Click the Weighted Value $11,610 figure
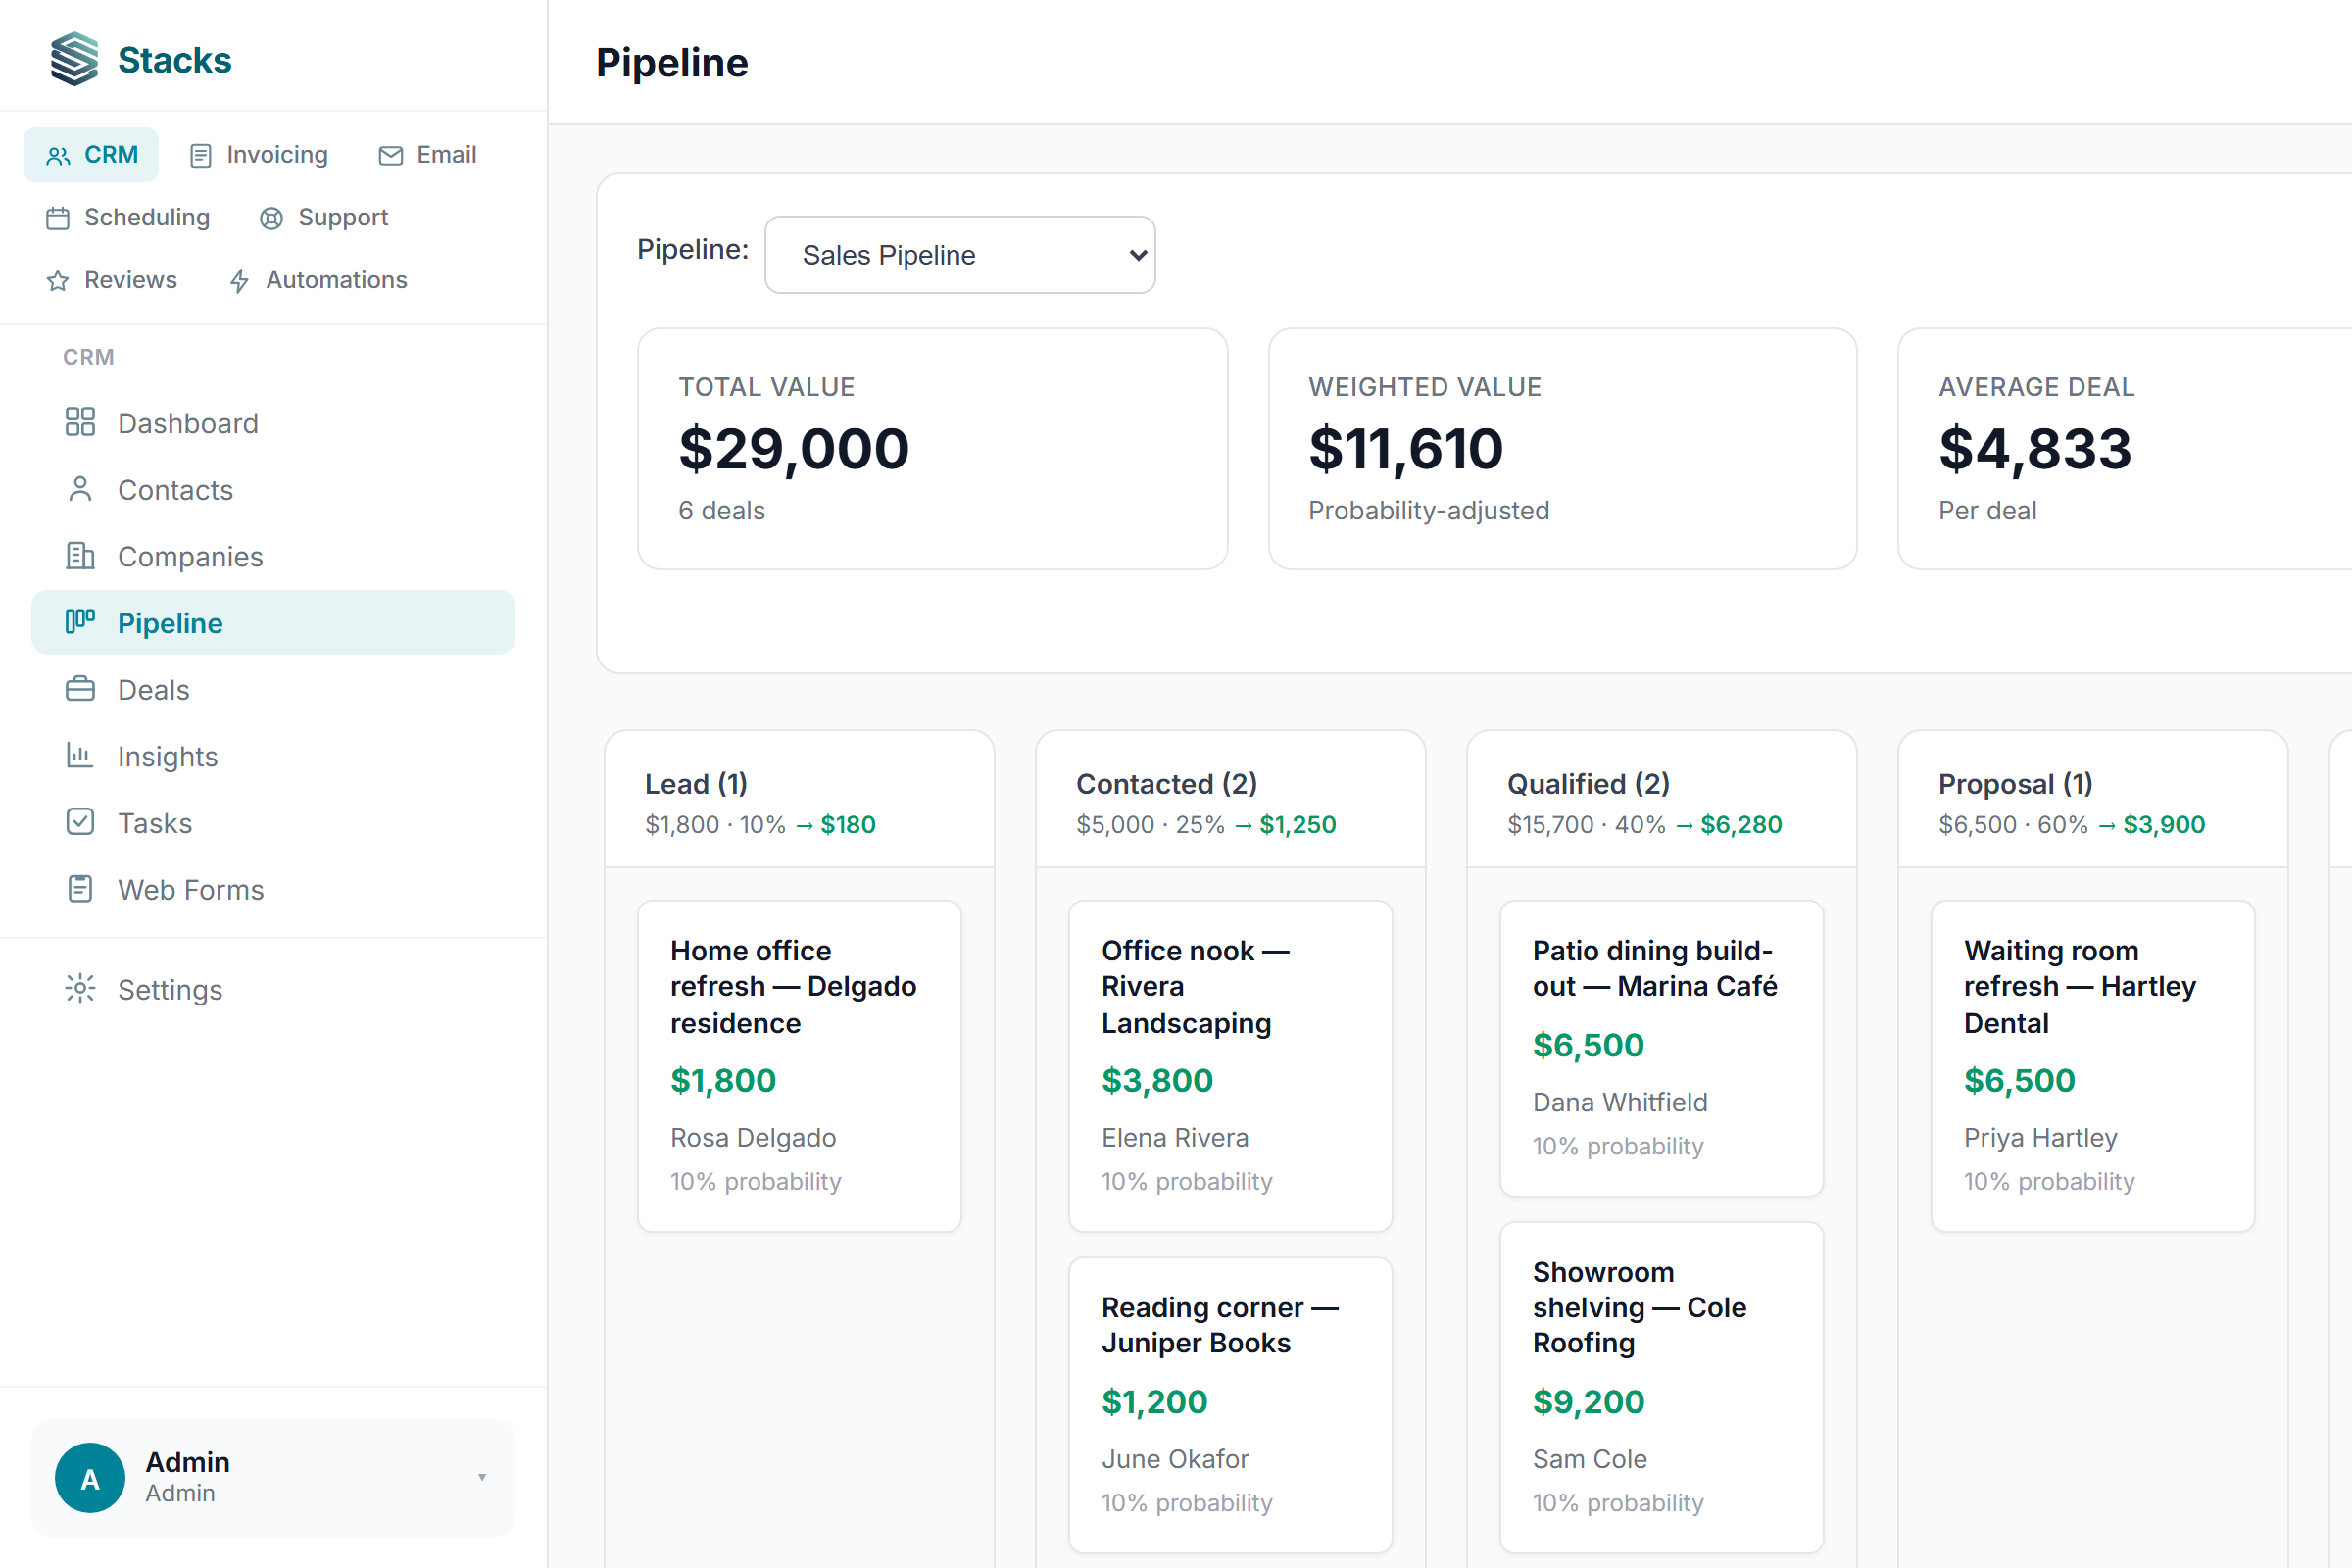Image resolution: width=2352 pixels, height=1568 pixels. point(1406,448)
